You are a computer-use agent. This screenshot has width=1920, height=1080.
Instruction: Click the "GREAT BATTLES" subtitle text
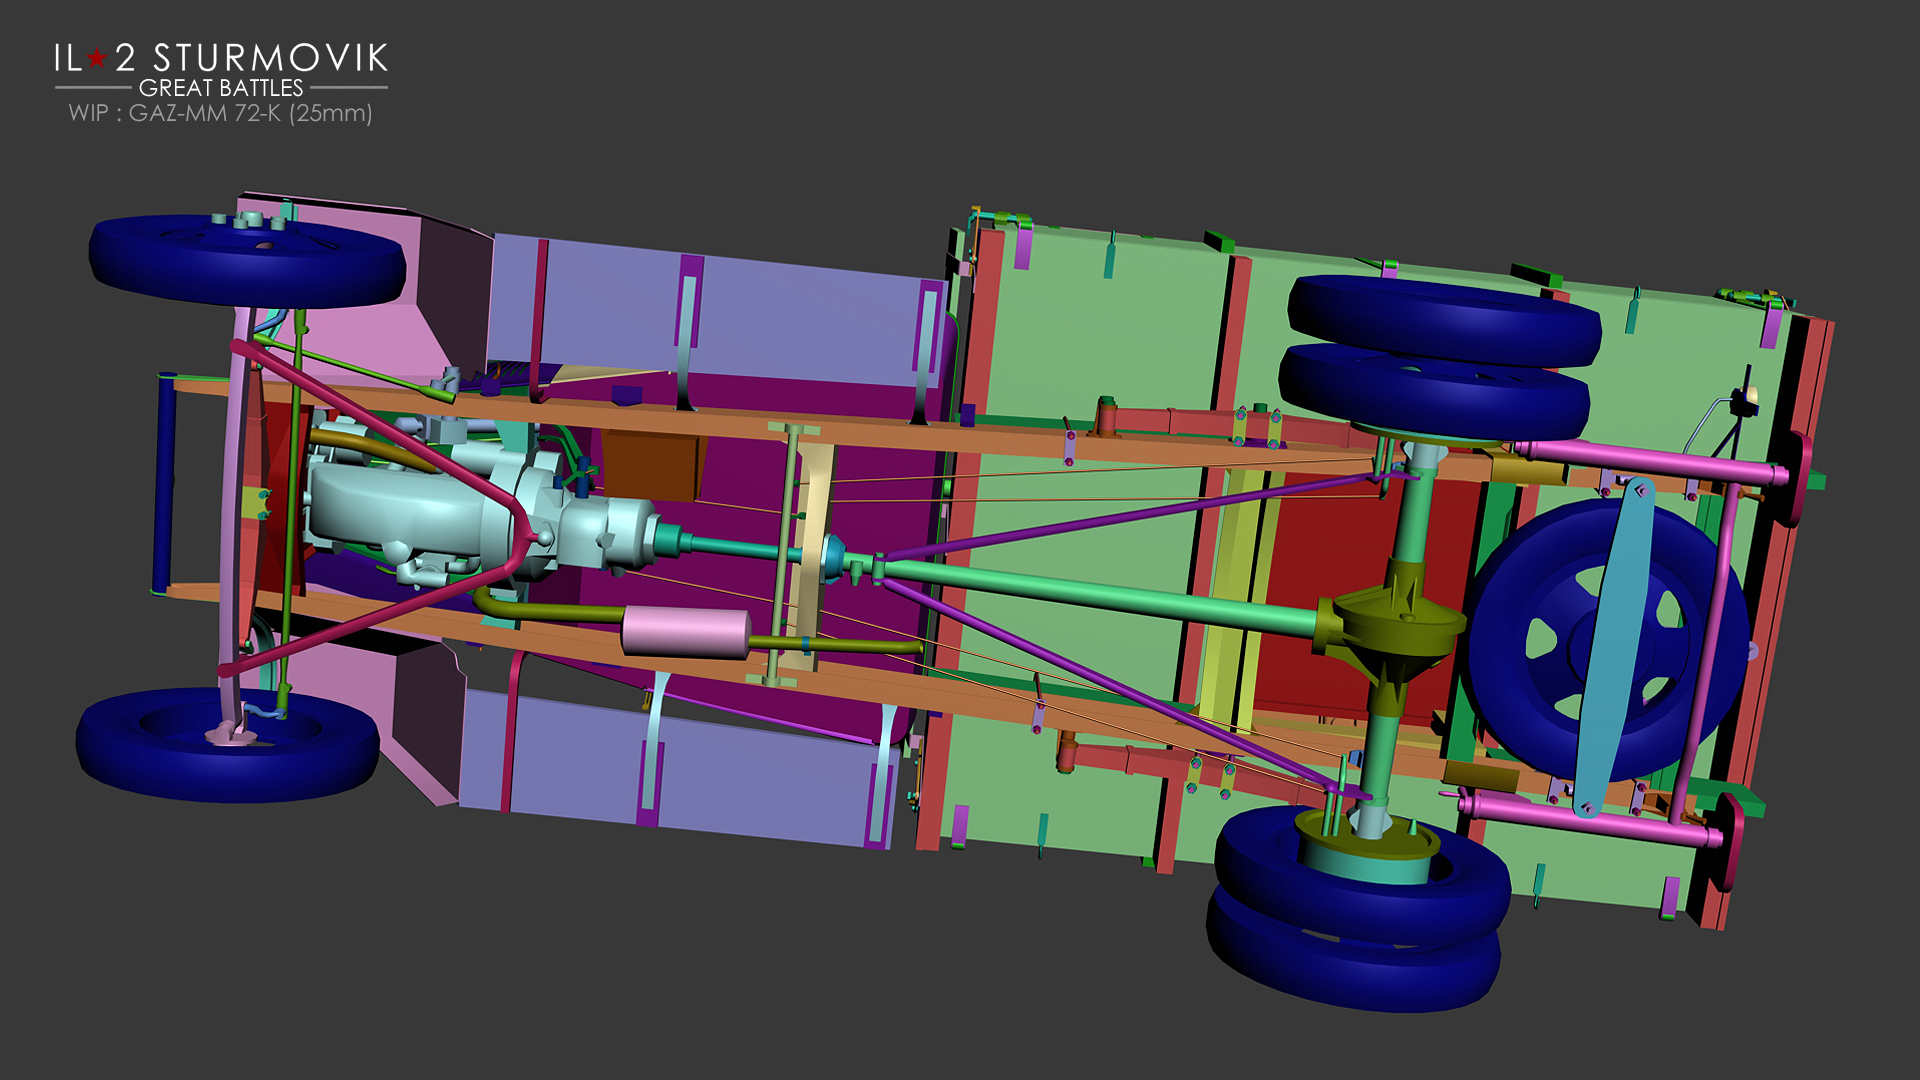click(x=221, y=88)
